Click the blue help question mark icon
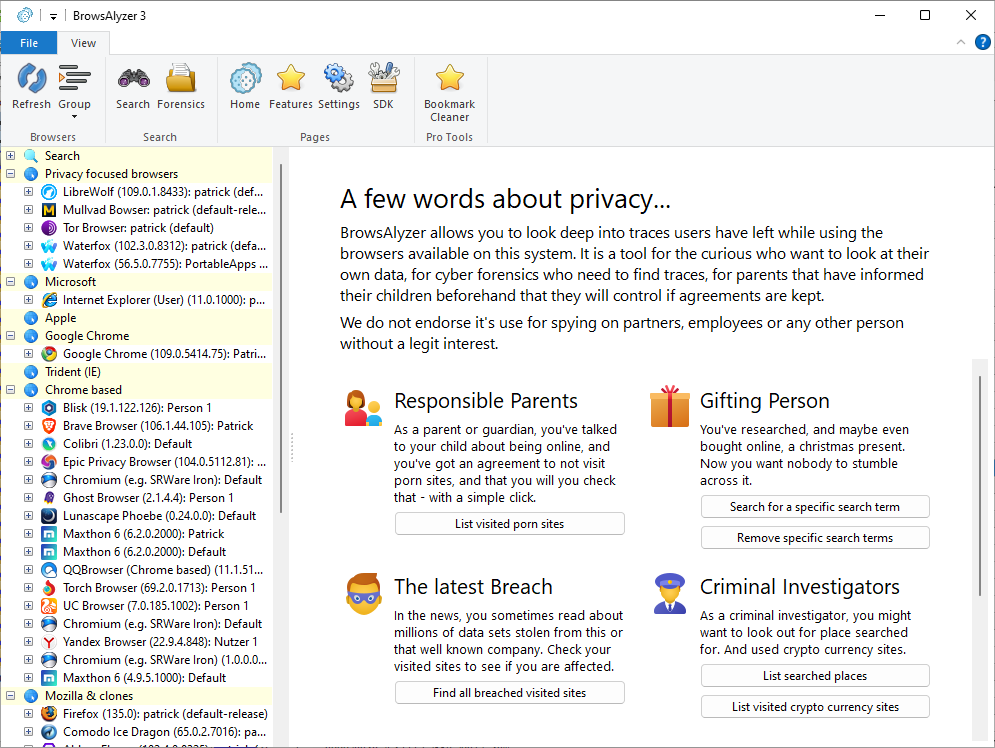Screen dimensions: 995x748 (x=982, y=43)
